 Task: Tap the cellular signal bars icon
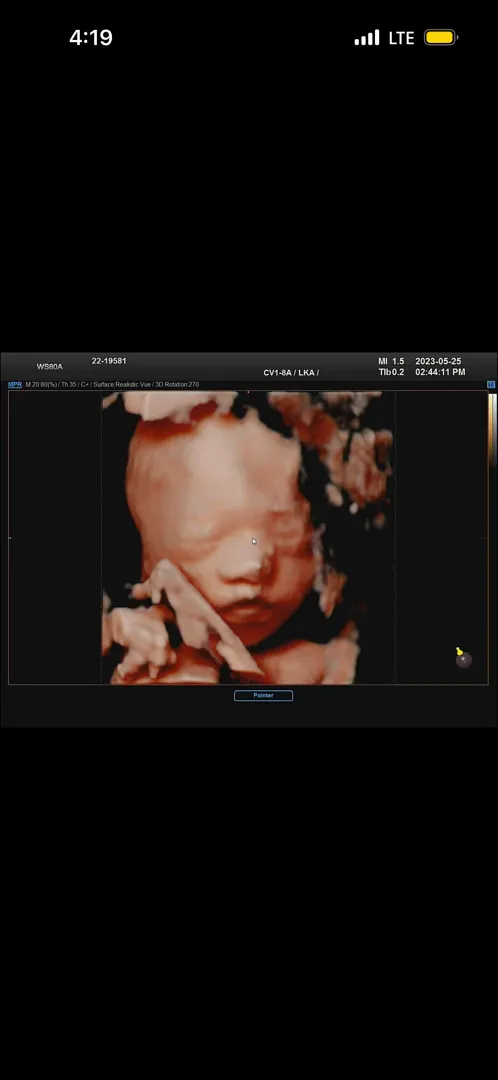(366, 37)
